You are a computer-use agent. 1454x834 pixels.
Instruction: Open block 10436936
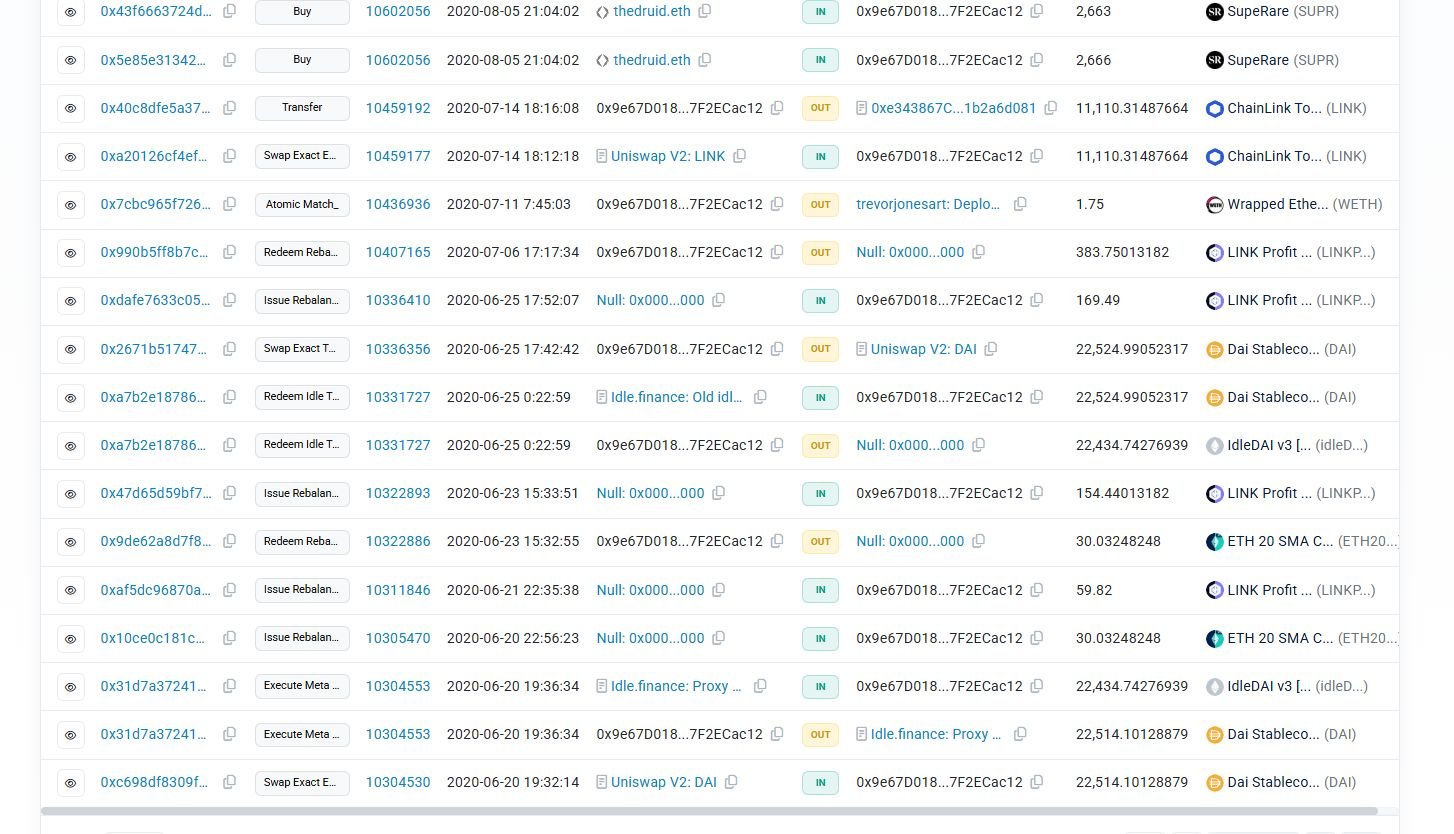pos(398,204)
